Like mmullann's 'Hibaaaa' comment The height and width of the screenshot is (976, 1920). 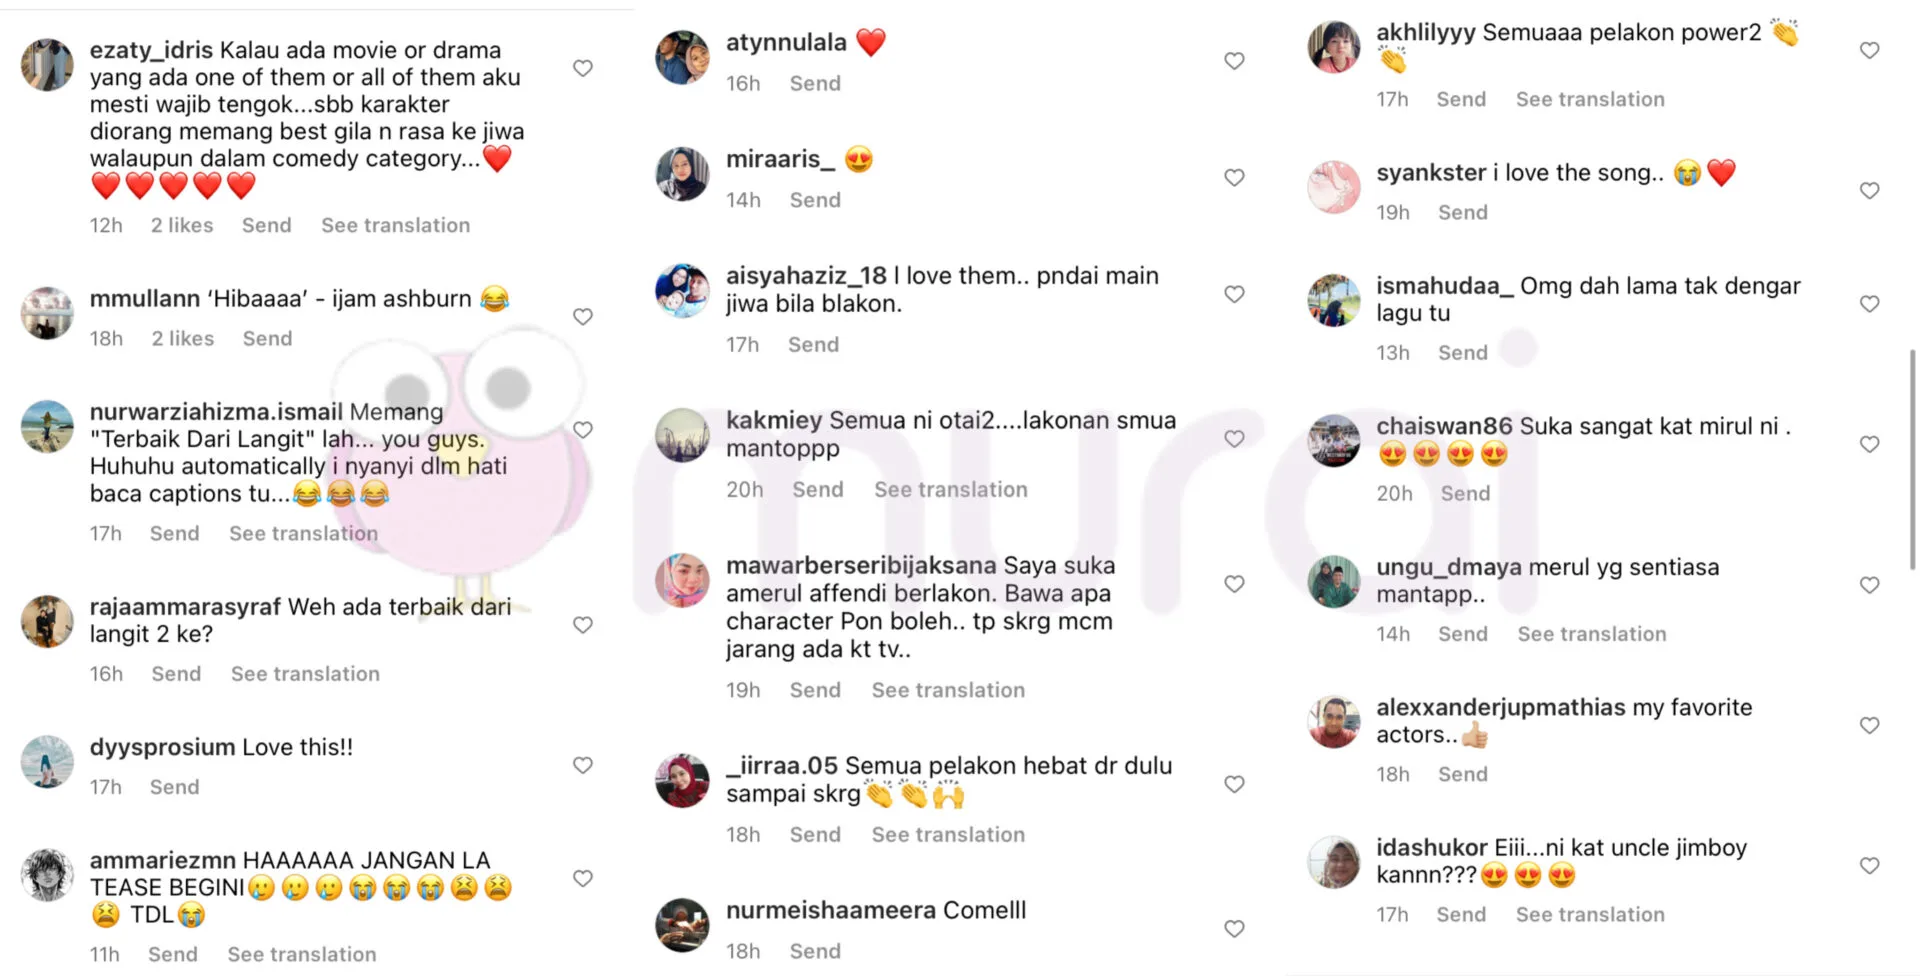[583, 317]
